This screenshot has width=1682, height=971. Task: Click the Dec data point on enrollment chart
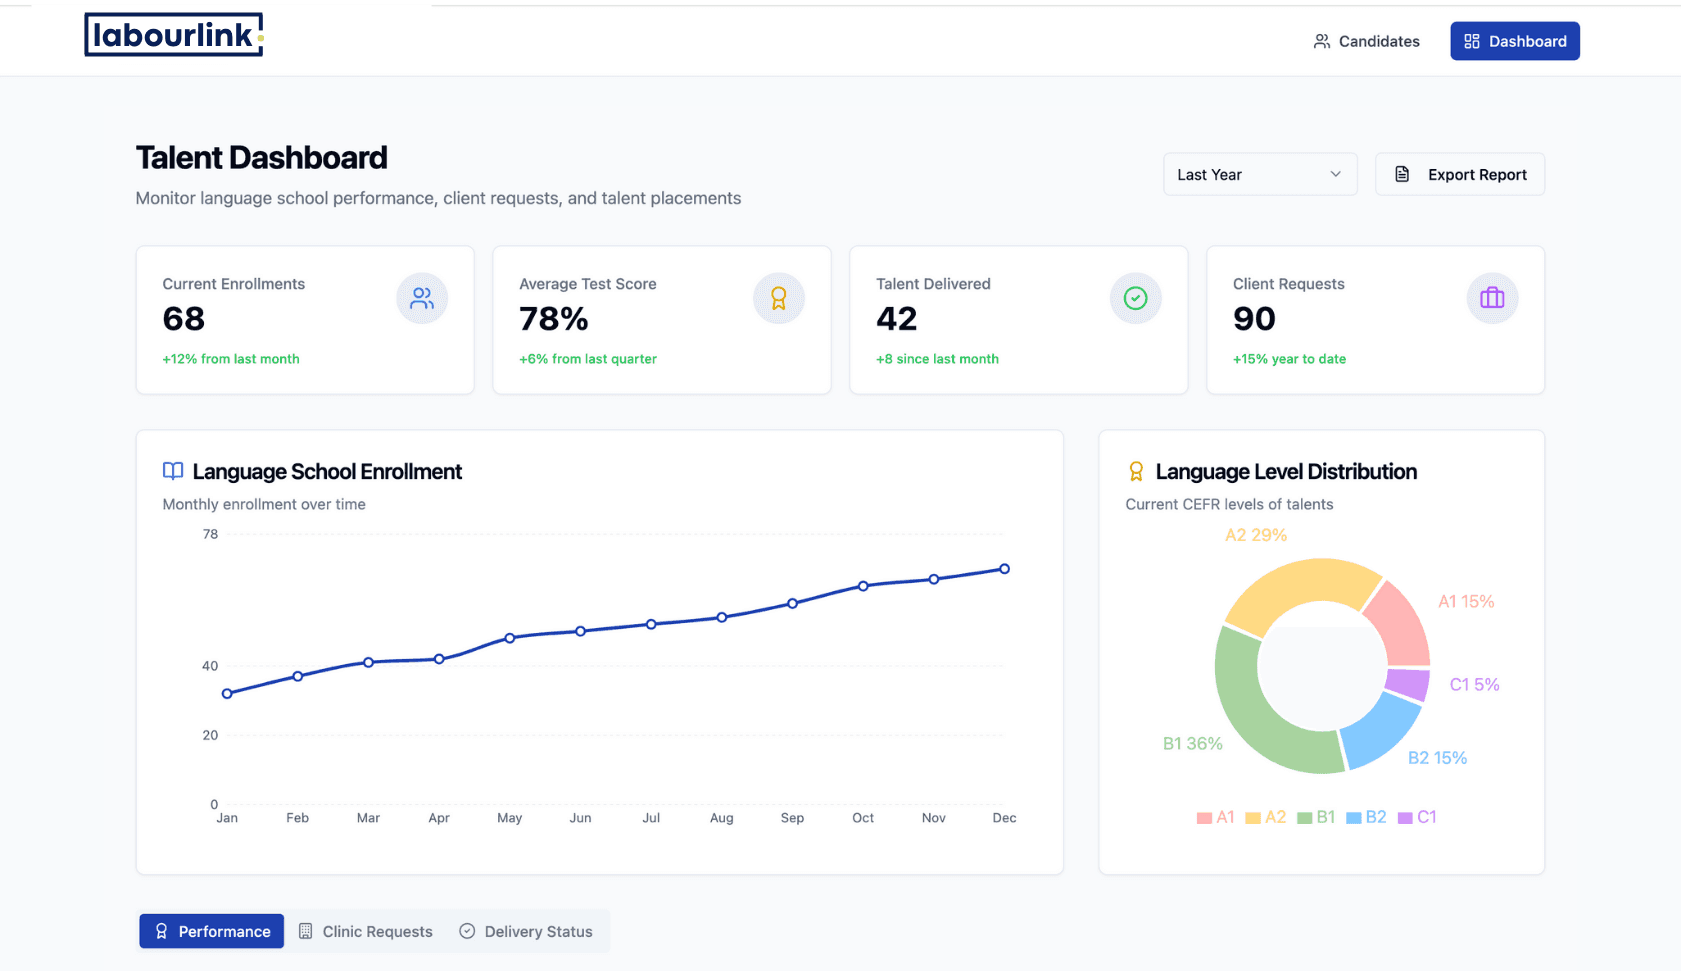tap(1004, 569)
